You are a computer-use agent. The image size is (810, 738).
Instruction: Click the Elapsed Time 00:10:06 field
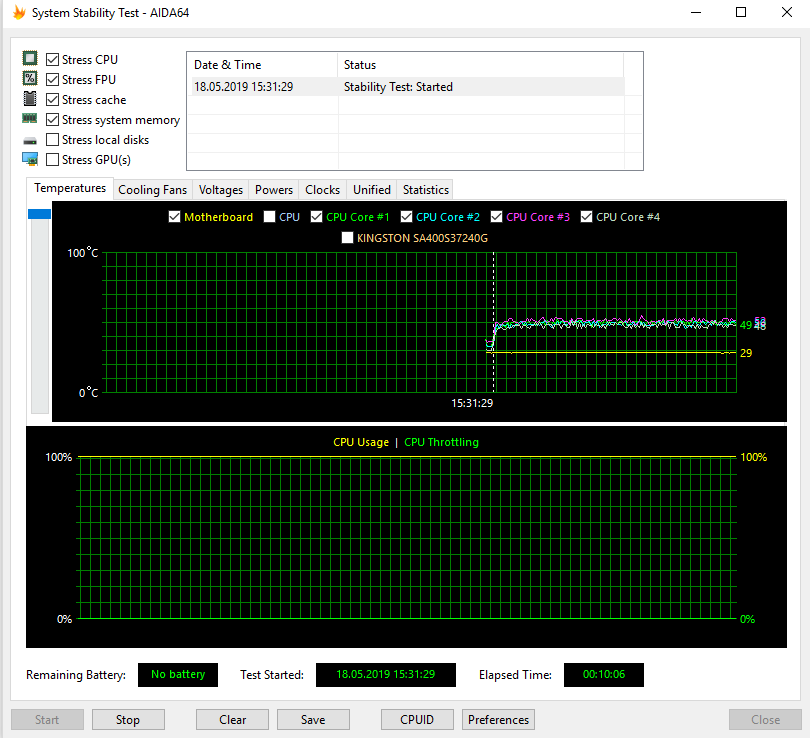[604, 674]
